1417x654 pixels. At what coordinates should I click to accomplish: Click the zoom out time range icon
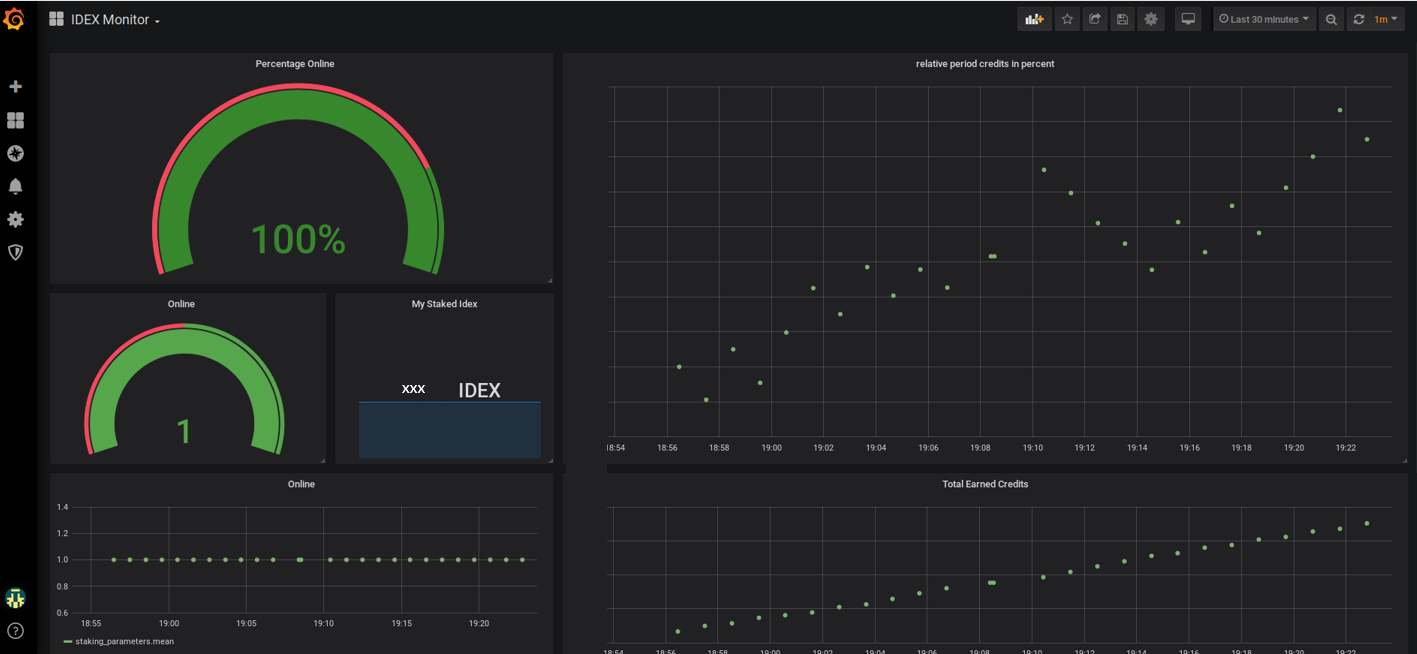pyautogui.click(x=1331, y=19)
